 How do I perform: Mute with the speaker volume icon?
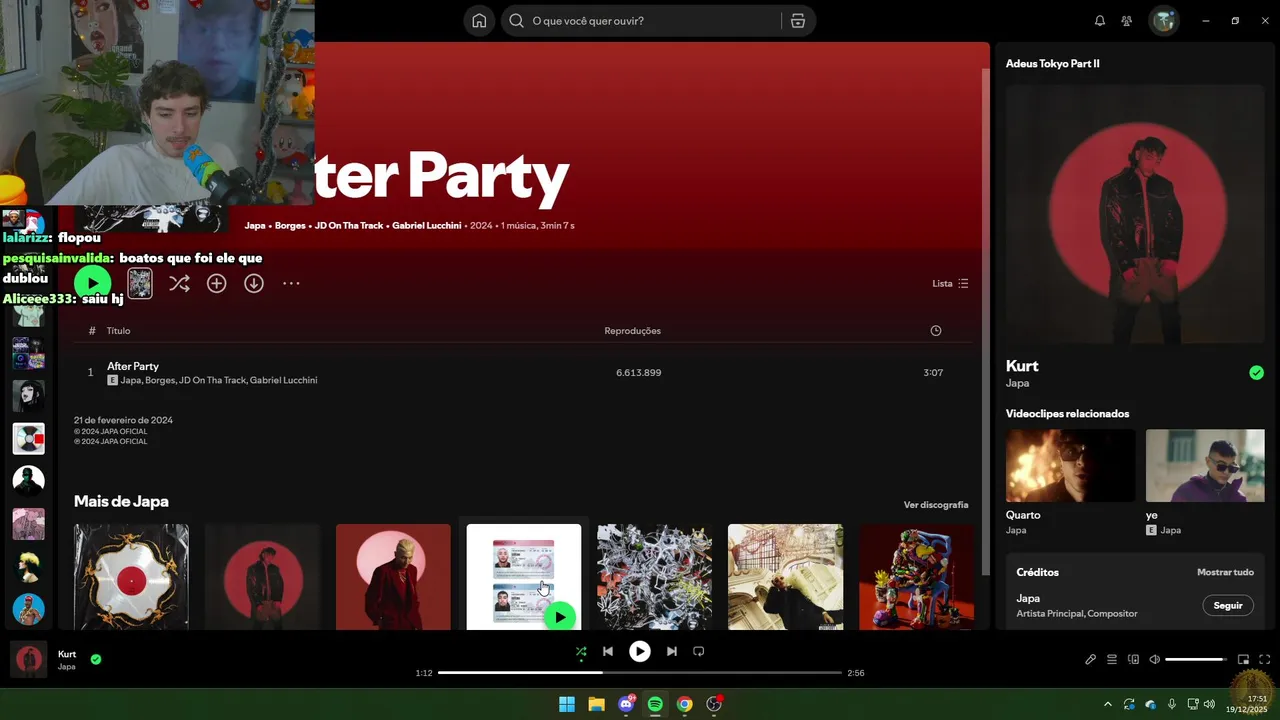pos(1155,660)
